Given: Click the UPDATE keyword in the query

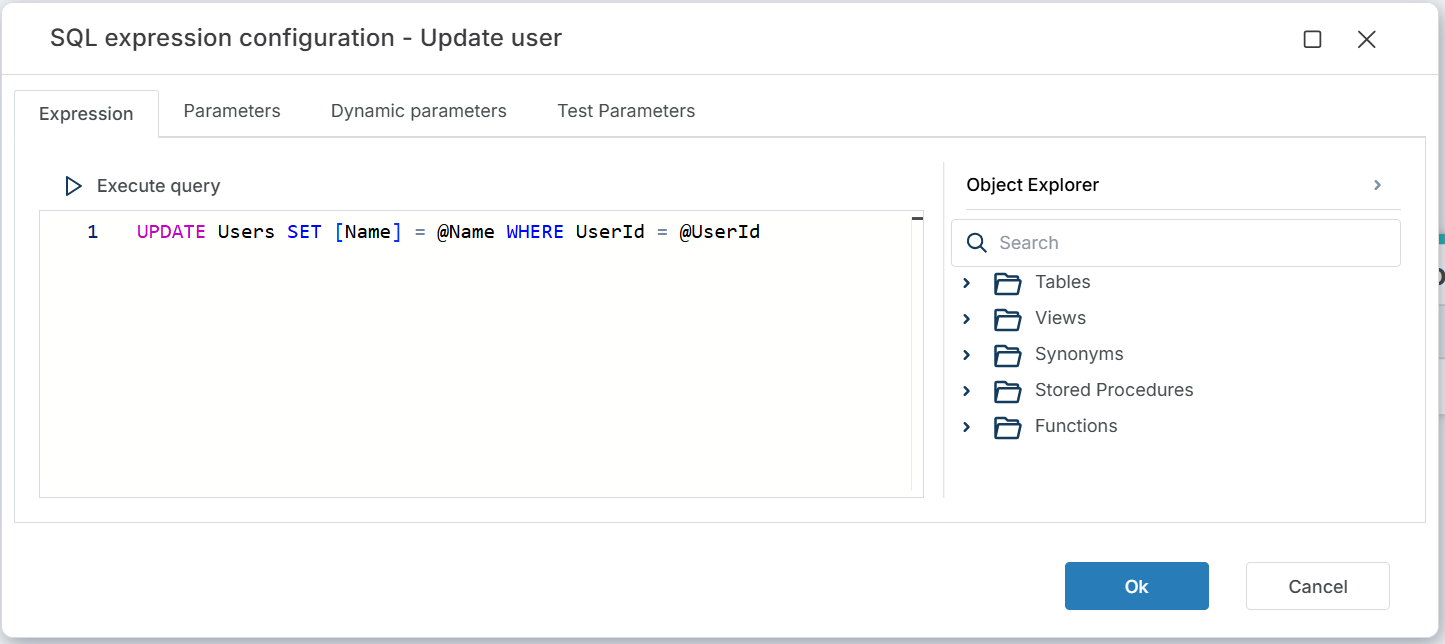Looking at the screenshot, I should (171, 232).
